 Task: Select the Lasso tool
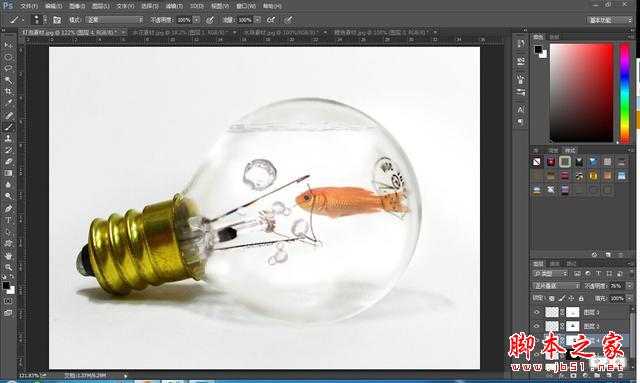[8, 68]
